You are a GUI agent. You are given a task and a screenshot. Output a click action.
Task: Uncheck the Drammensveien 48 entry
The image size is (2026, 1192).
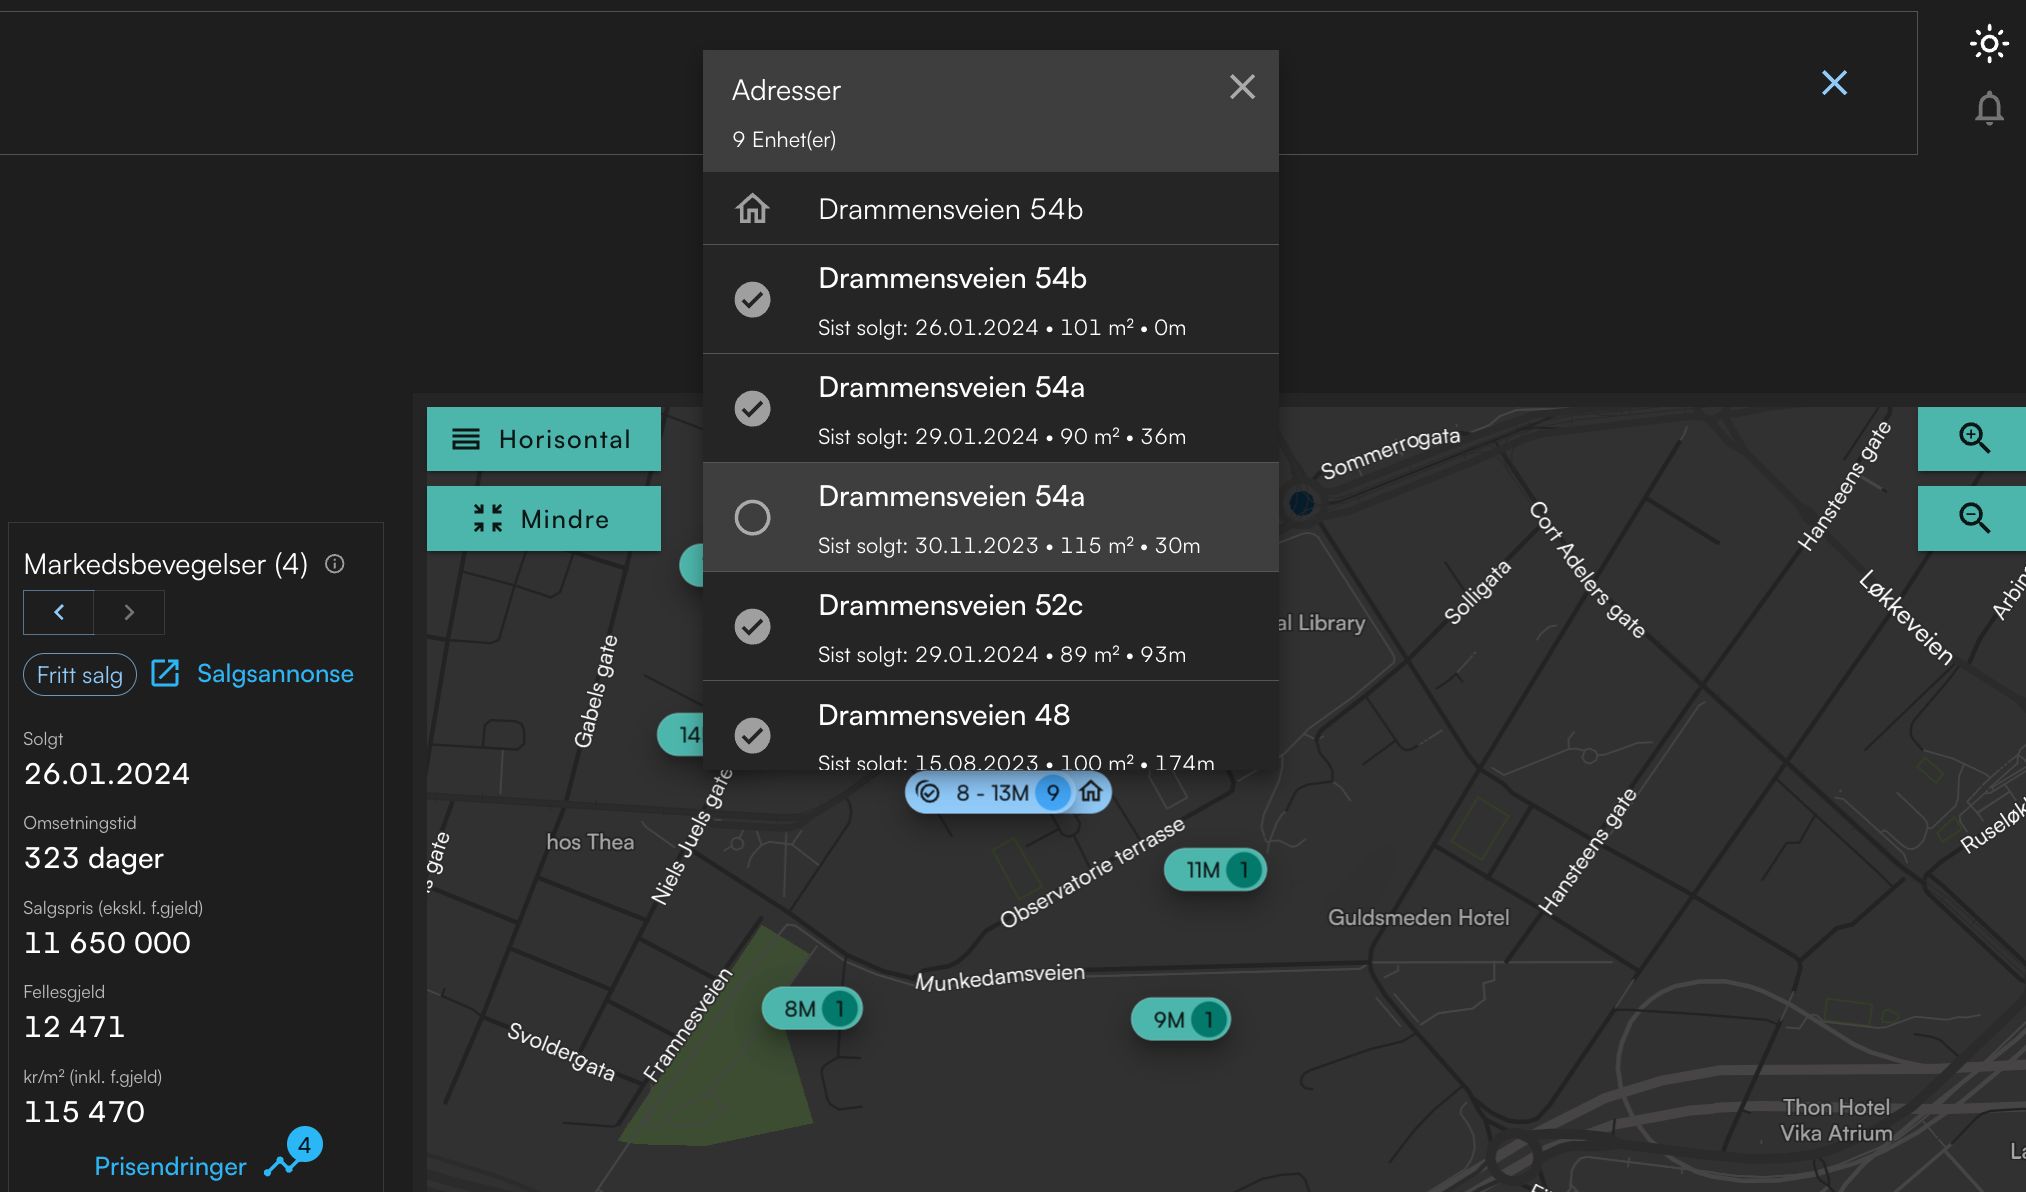click(752, 735)
